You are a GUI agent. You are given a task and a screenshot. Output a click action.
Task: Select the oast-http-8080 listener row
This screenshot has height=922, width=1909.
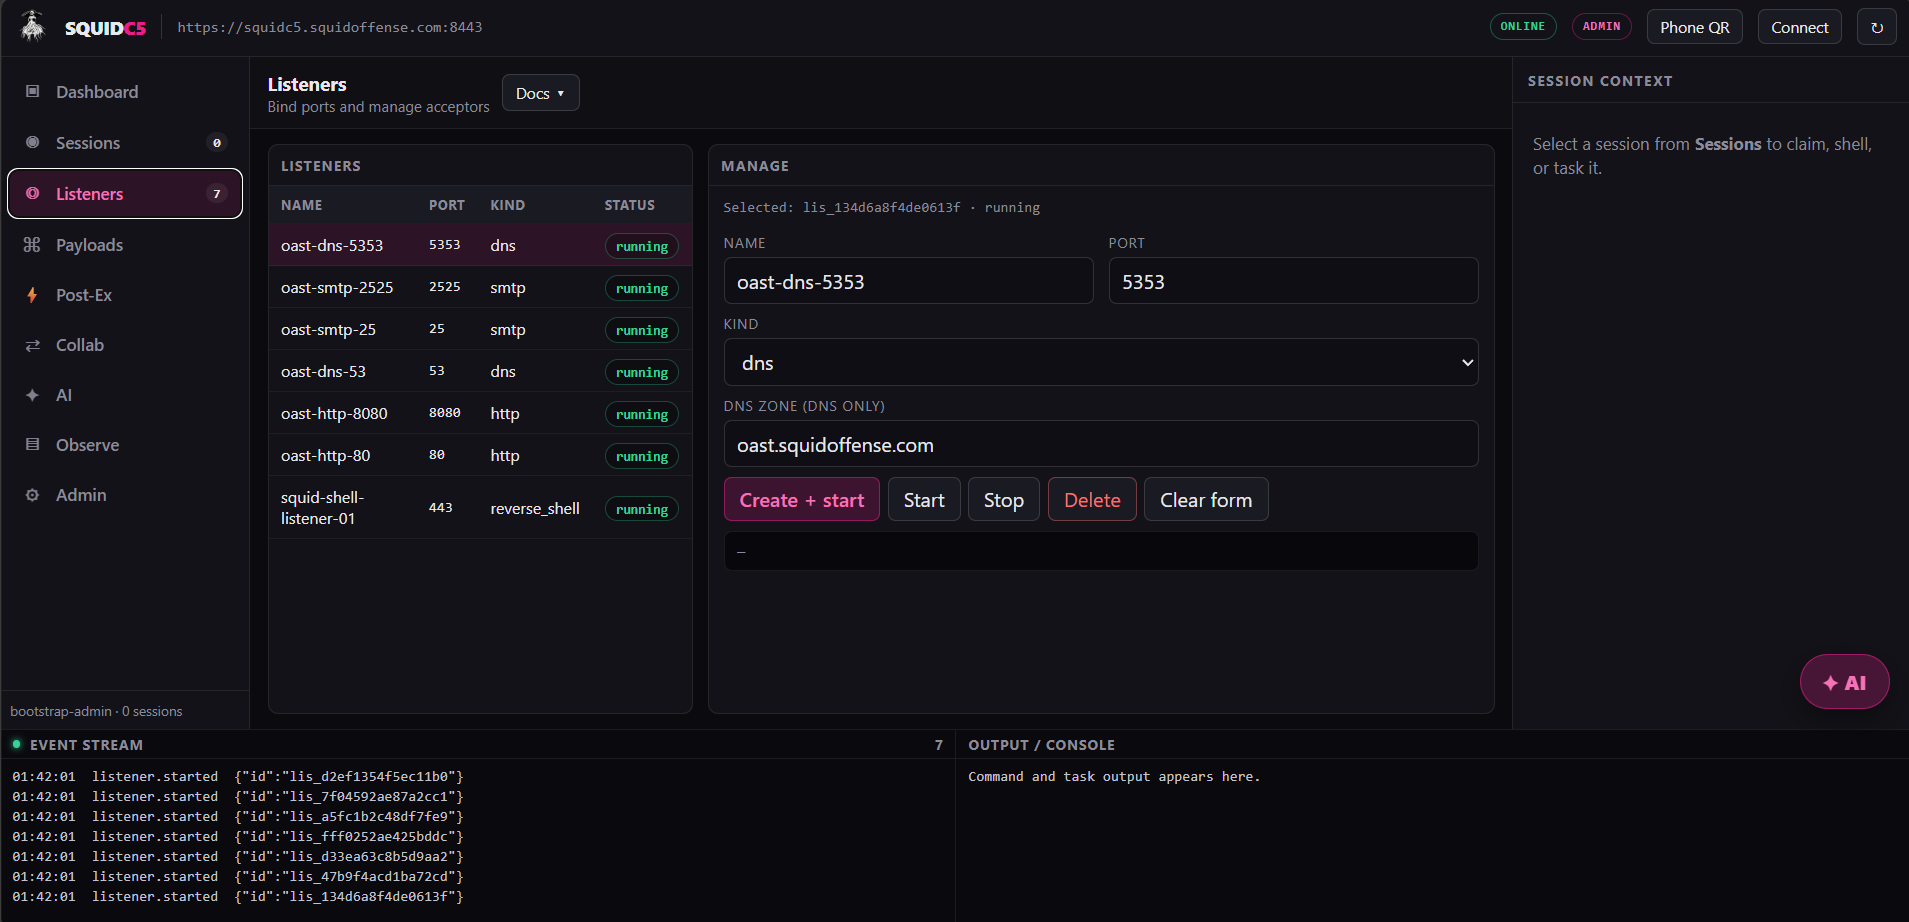coord(480,413)
